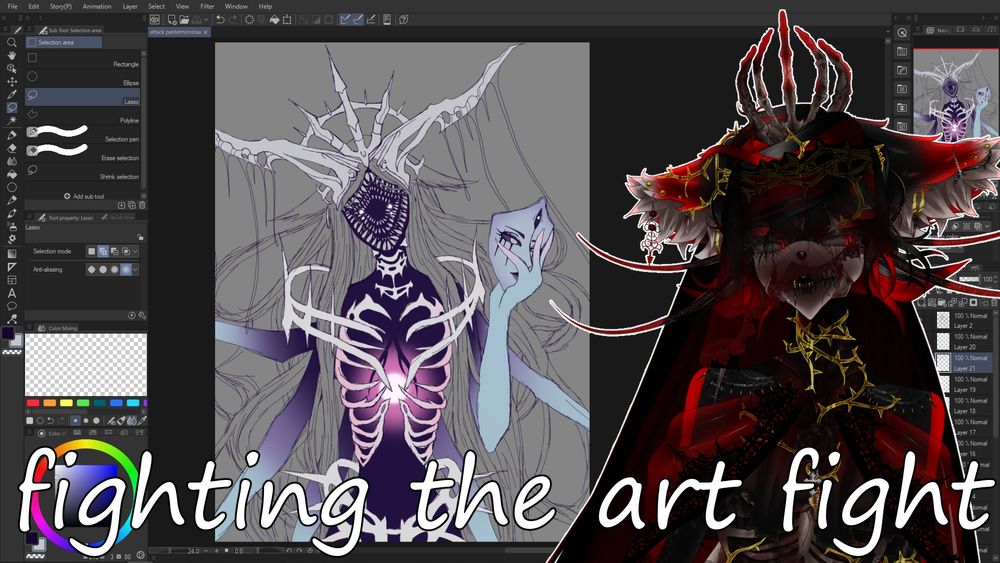Expand the Selection mode dropdown arrow

136,252
